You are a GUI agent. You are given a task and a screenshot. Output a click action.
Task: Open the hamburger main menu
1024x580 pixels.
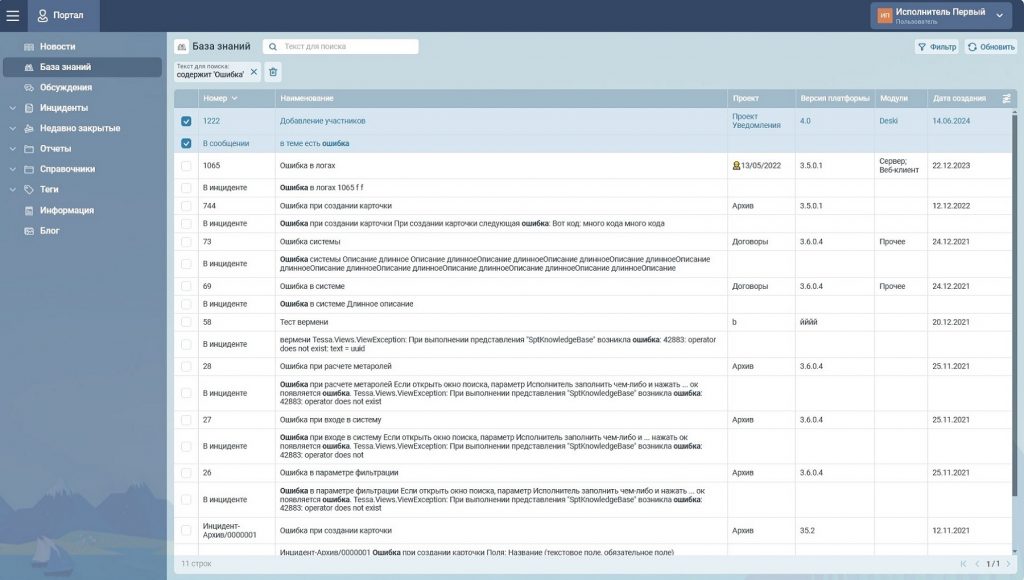[x=13, y=15]
